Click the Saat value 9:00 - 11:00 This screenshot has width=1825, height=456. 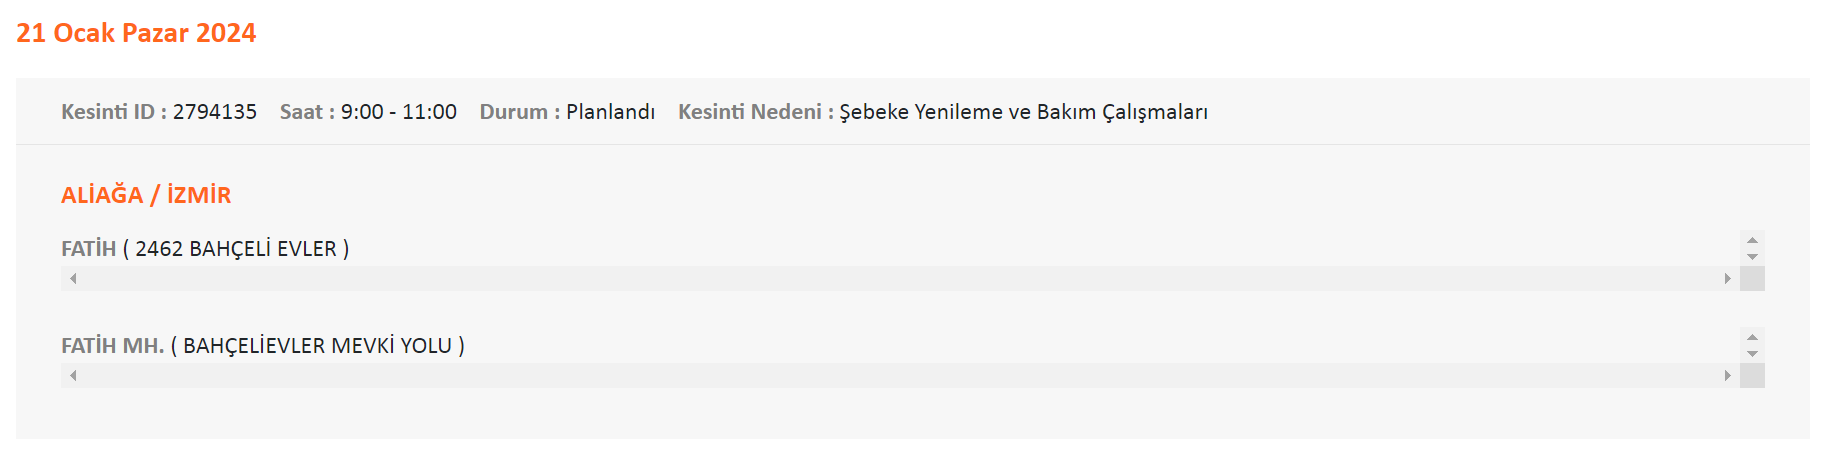(399, 112)
